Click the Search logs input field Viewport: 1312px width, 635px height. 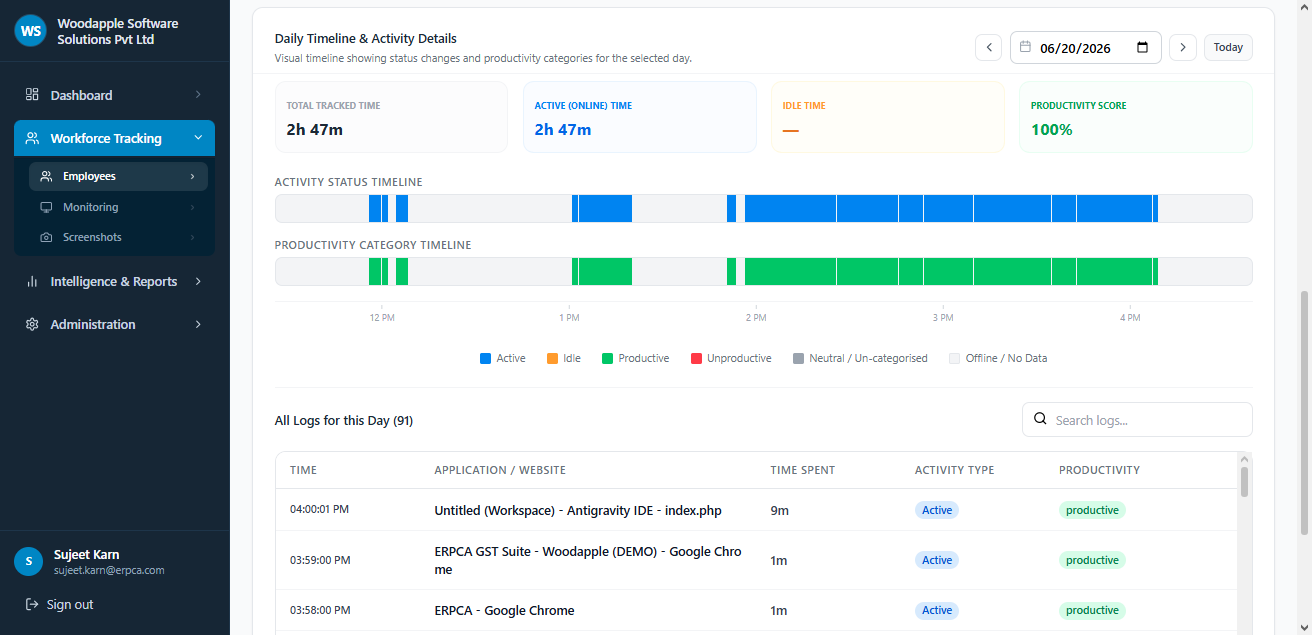click(1137, 420)
